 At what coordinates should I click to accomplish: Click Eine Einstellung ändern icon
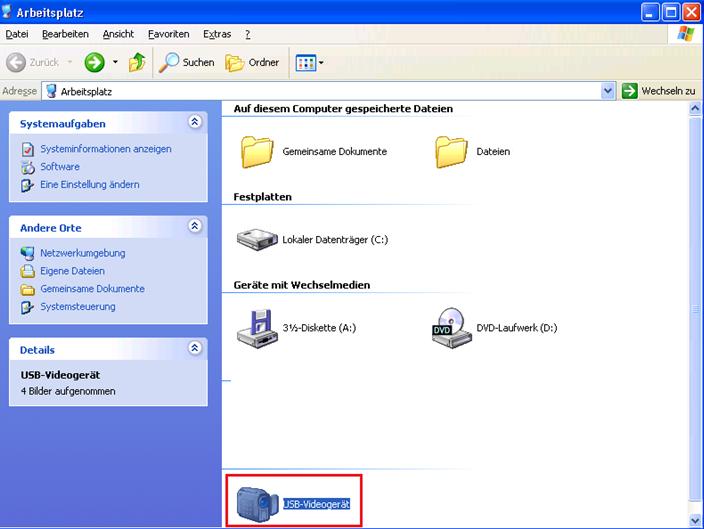click(27, 185)
